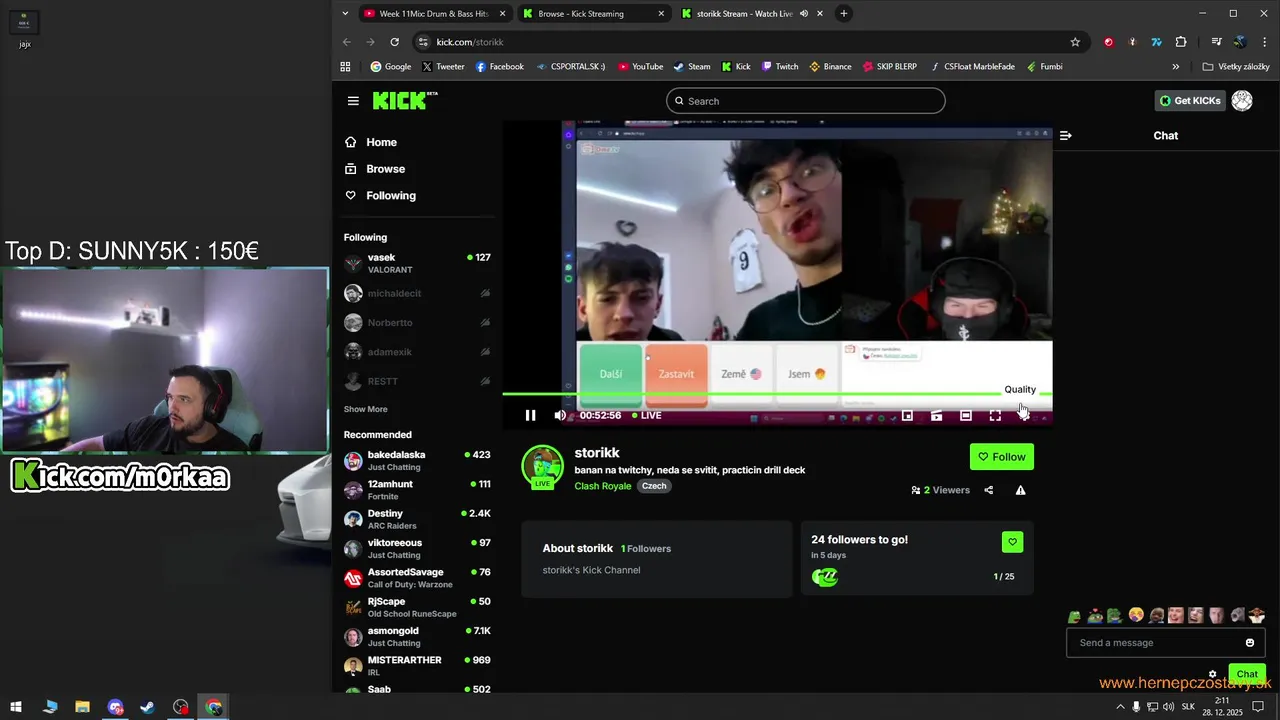Click Get KICKs button
1280x720 pixels.
point(1190,101)
